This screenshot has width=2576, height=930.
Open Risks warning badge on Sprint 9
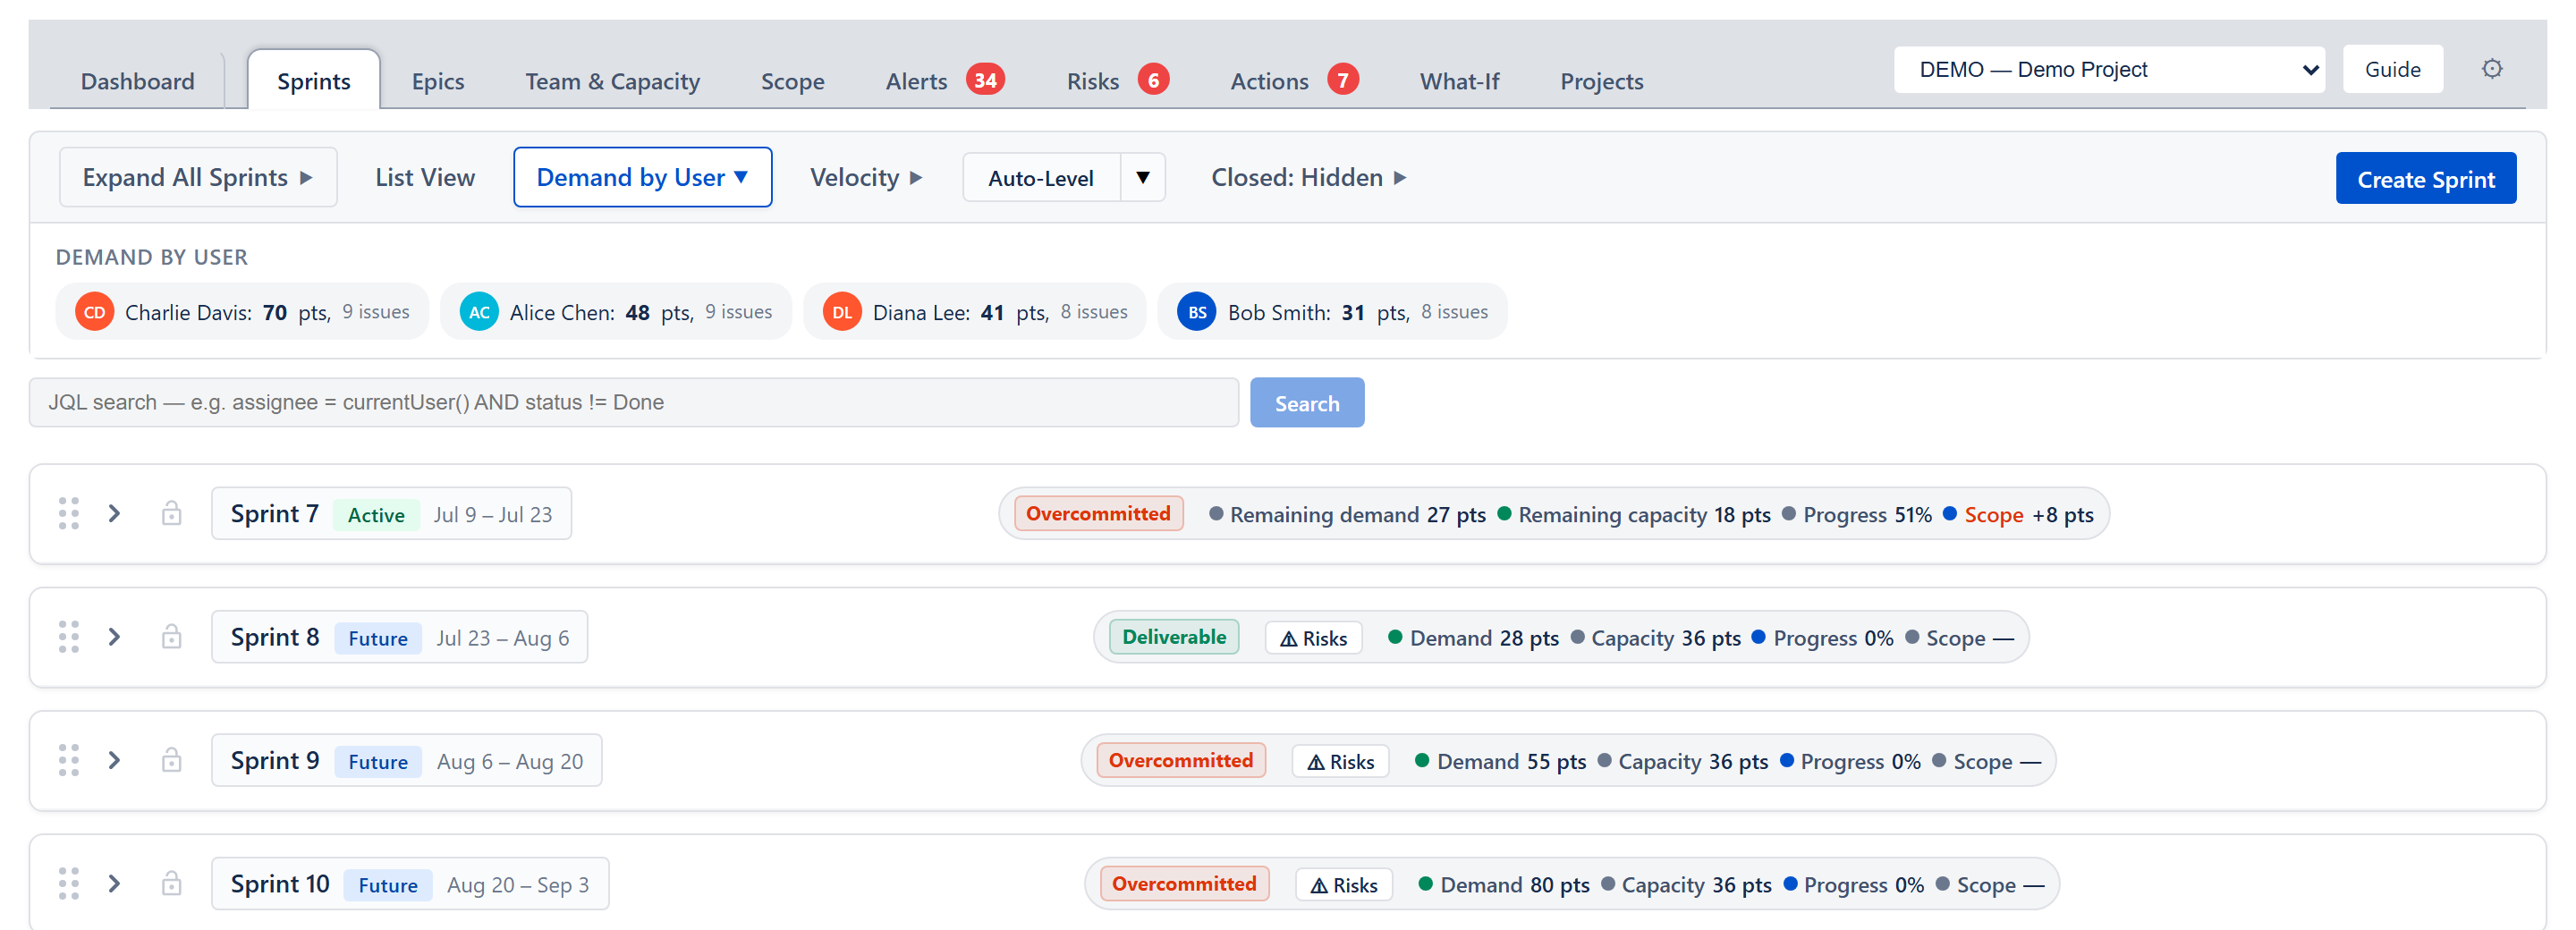tap(1340, 762)
